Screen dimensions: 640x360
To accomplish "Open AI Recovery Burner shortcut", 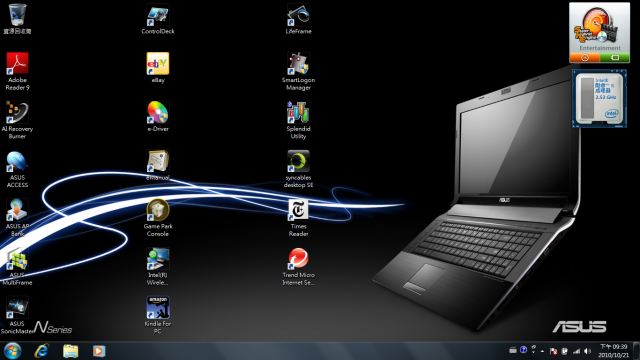I will [17, 120].
